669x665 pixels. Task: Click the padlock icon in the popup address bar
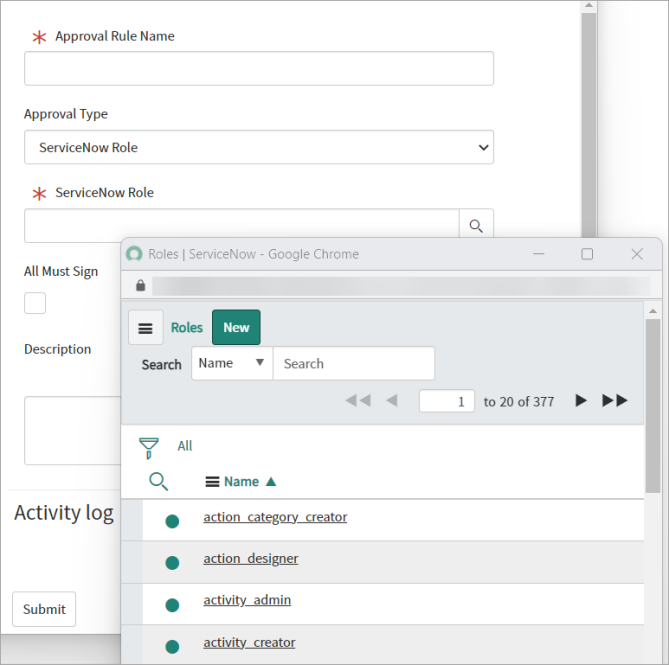140,285
